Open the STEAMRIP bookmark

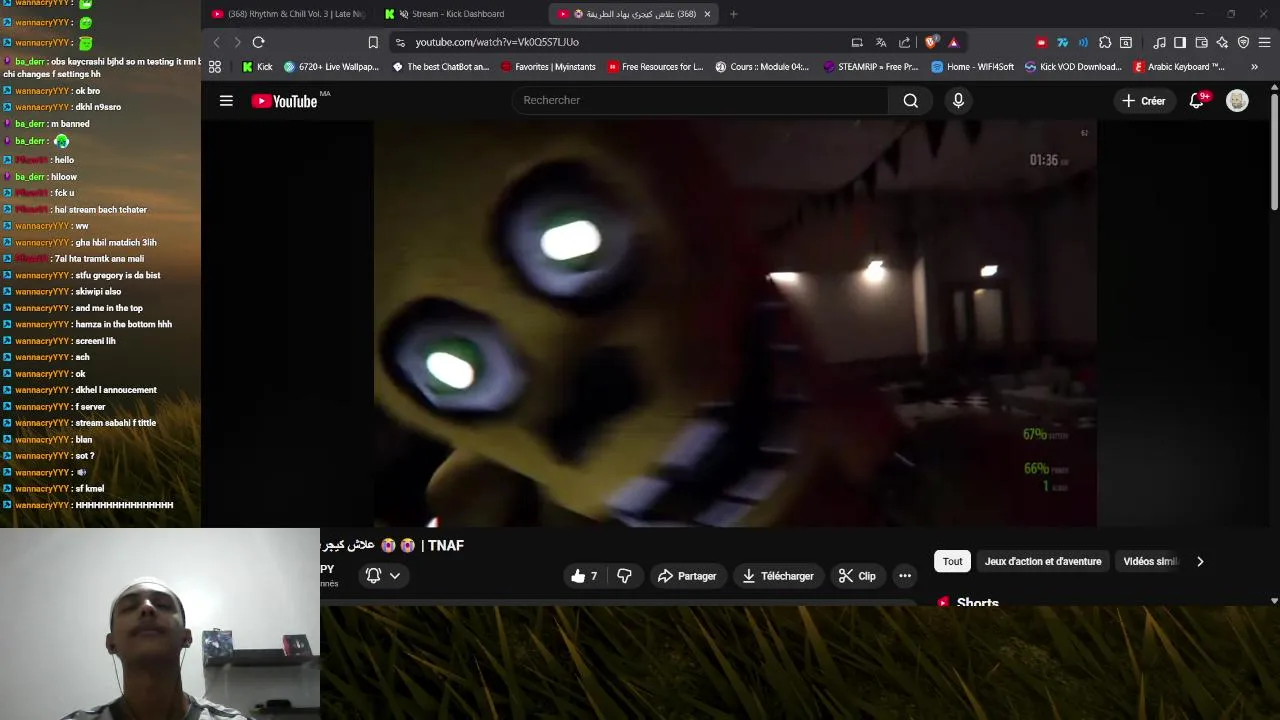point(870,67)
